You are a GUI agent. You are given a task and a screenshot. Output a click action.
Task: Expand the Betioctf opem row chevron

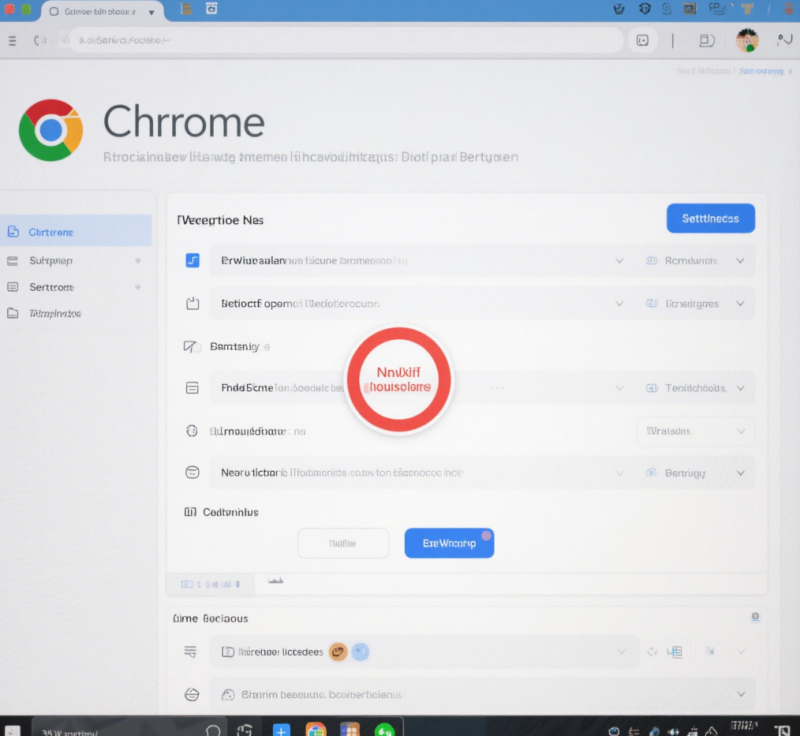(x=619, y=303)
